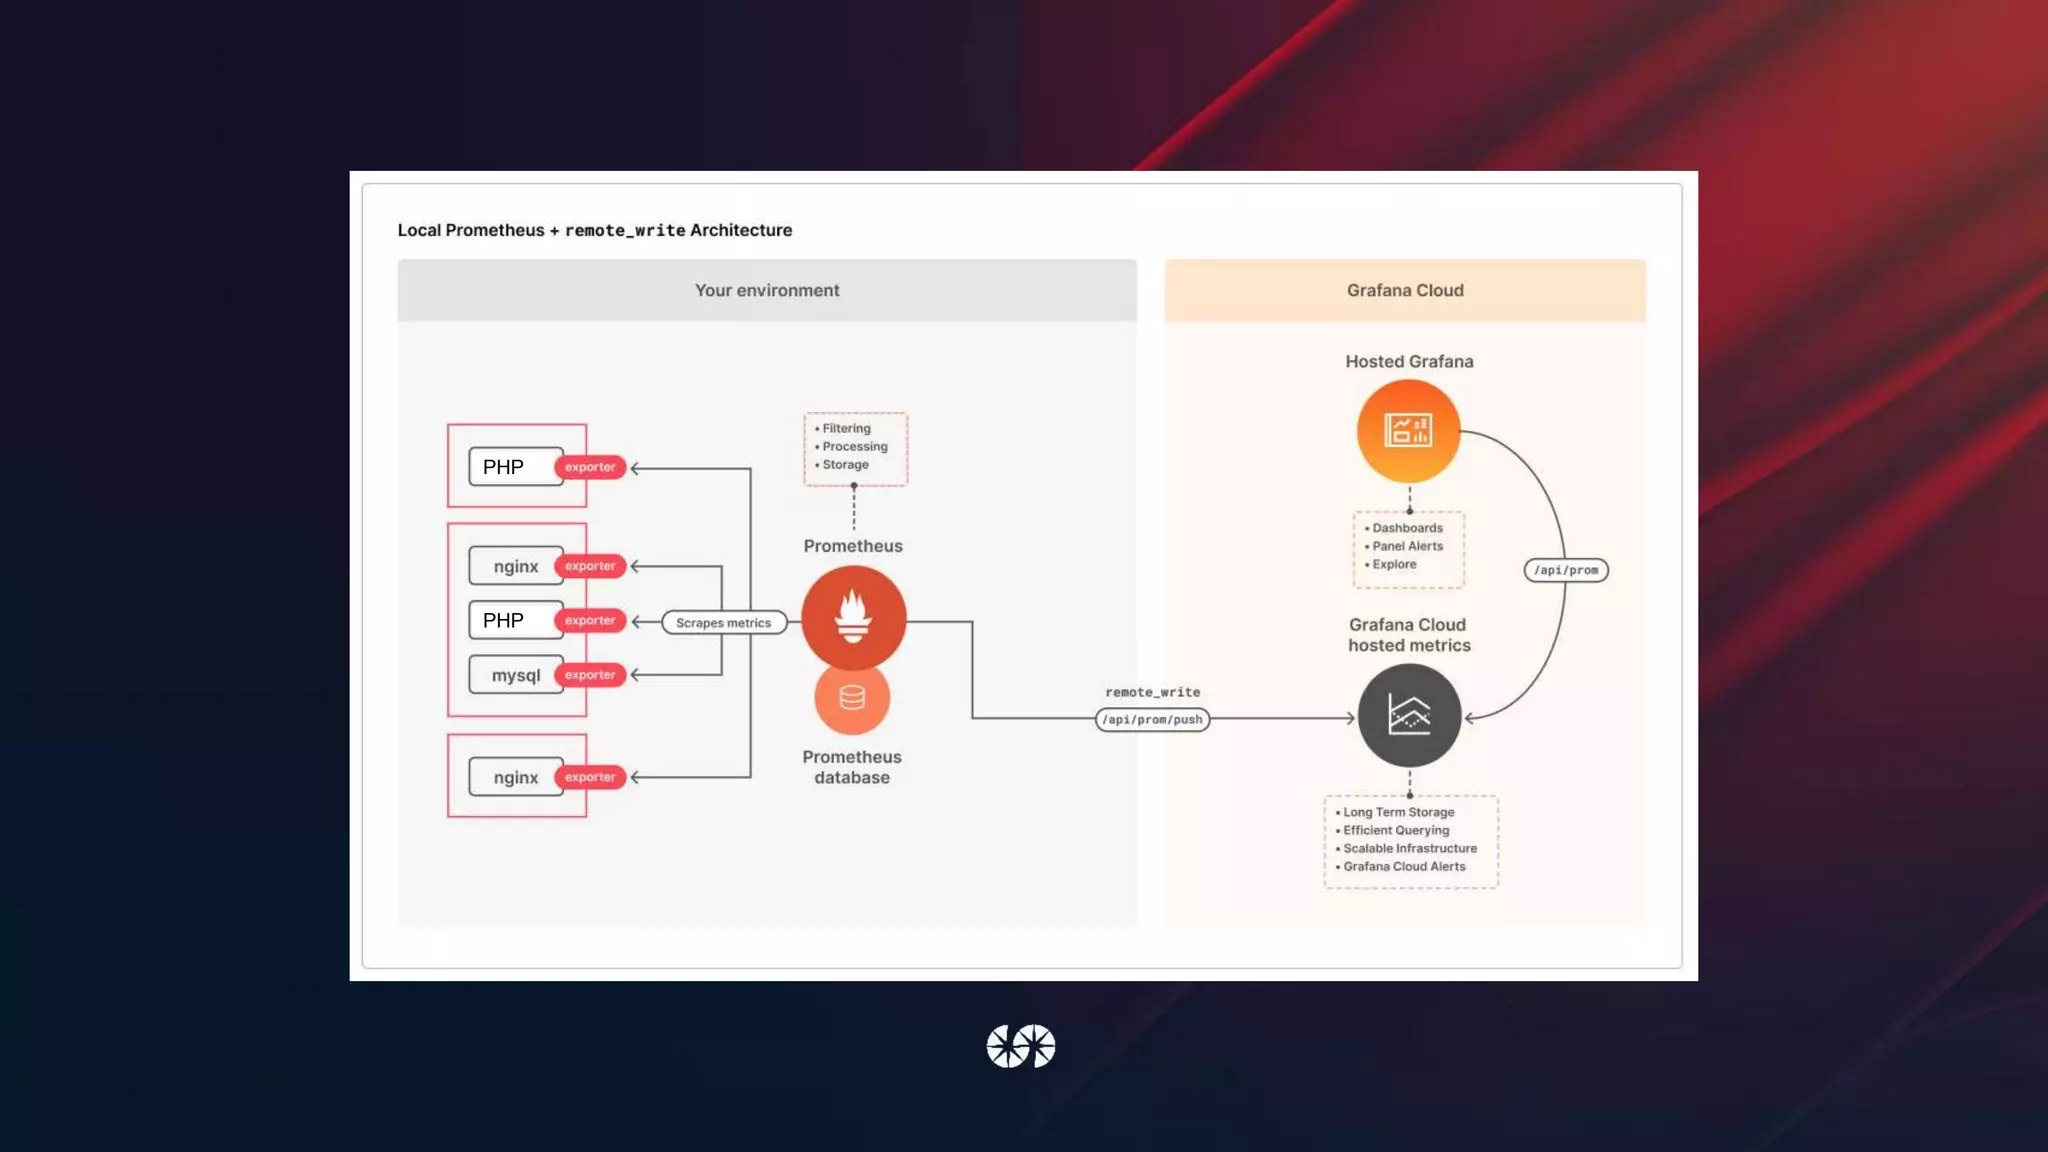
Task: Select the Grafana Cloud header
Action: tap(1404, 290)
